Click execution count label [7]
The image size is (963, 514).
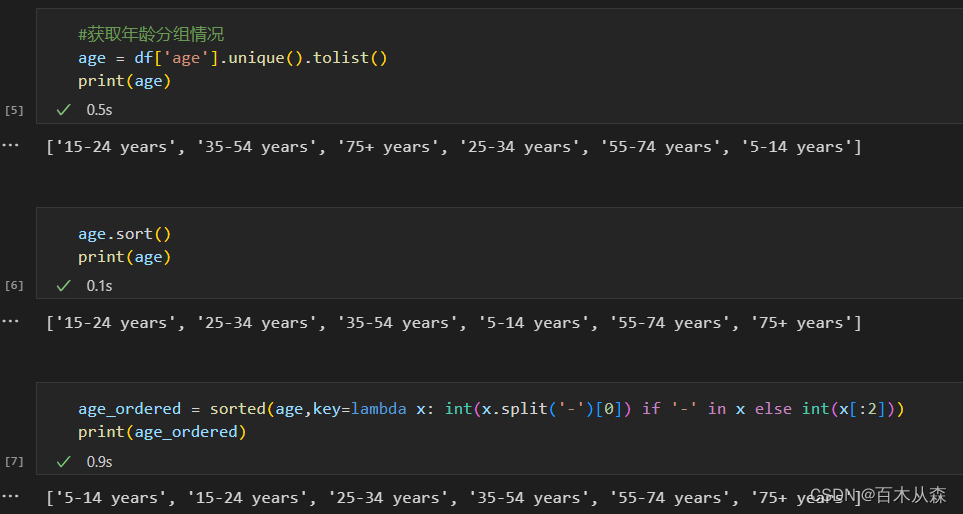point(14,461)
